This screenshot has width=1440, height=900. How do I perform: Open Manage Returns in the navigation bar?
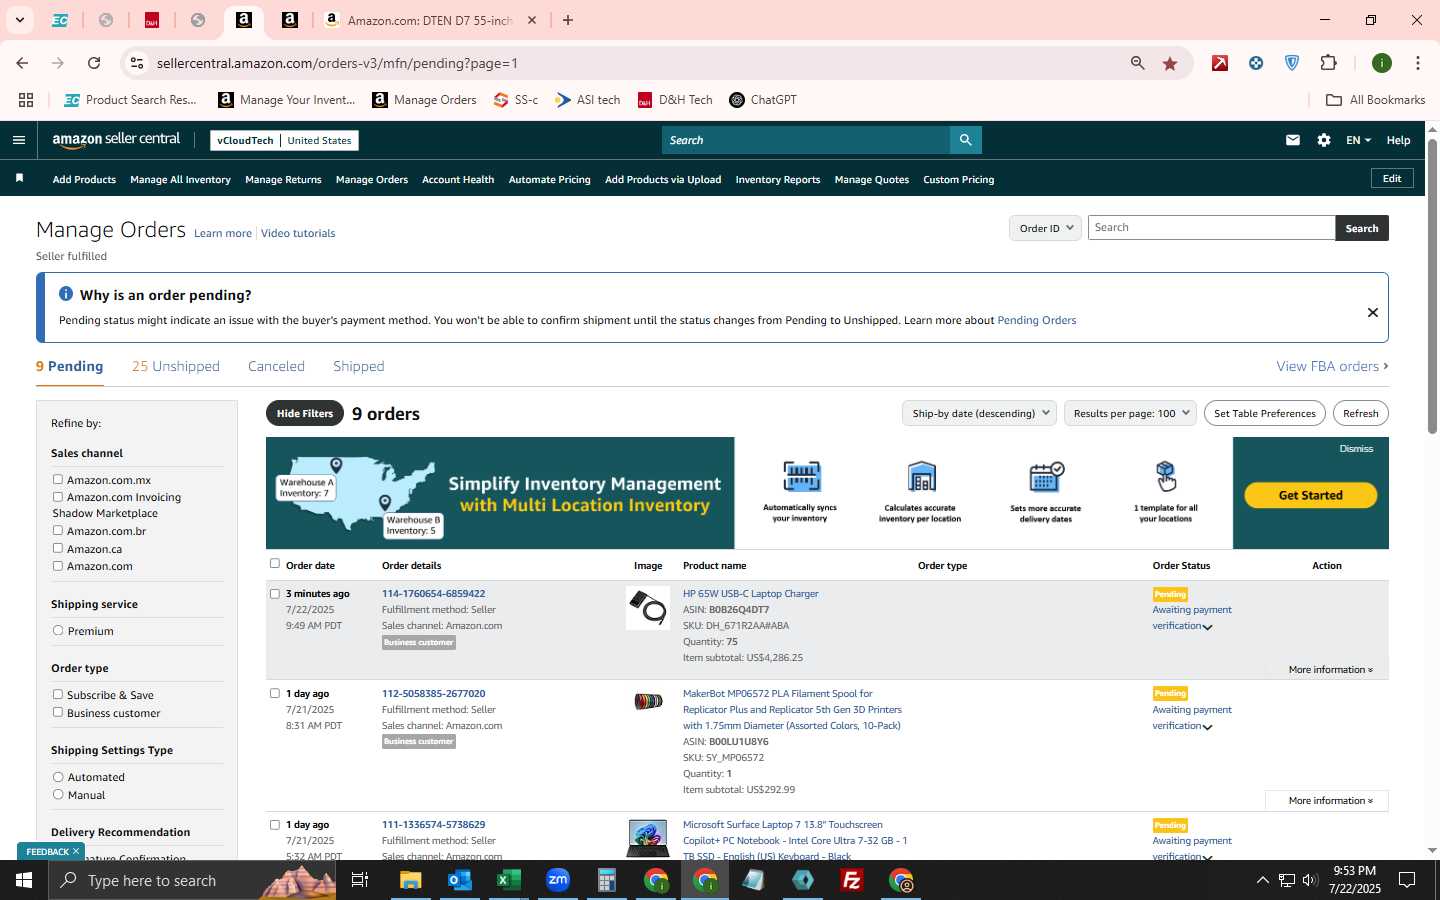coord(283,180)
